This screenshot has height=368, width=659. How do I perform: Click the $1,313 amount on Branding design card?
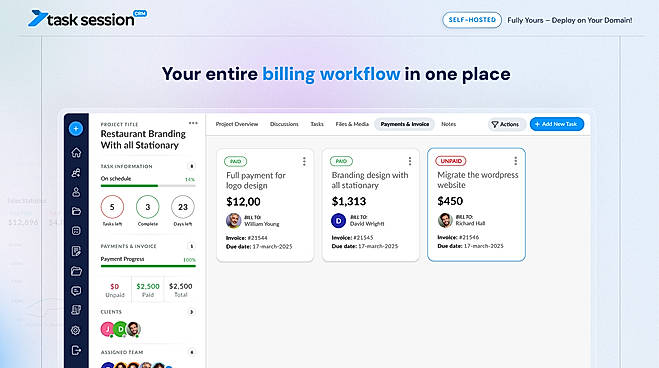tap(349, 201)
